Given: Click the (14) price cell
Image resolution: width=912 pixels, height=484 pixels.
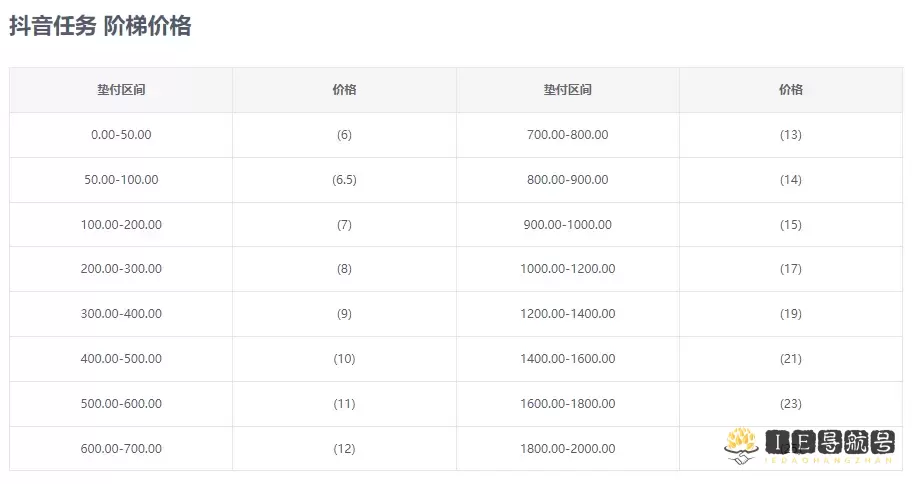Looking at the screenshot, I should pyautogui.click(x=790, y=180).
